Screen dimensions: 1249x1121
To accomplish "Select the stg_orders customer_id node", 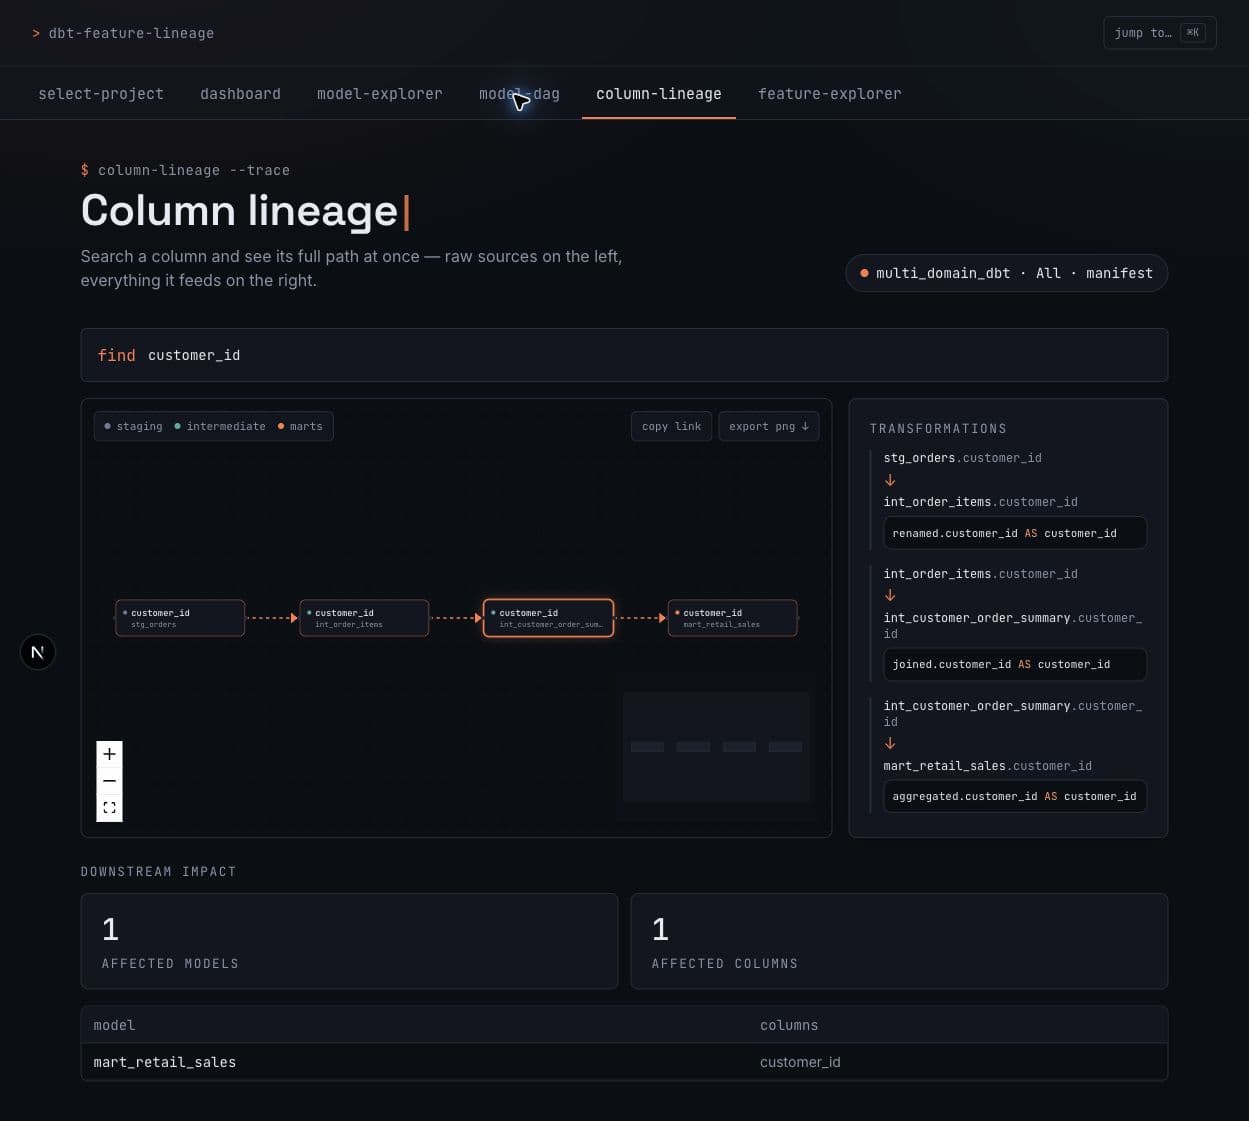I will click(x=180, y=618).
